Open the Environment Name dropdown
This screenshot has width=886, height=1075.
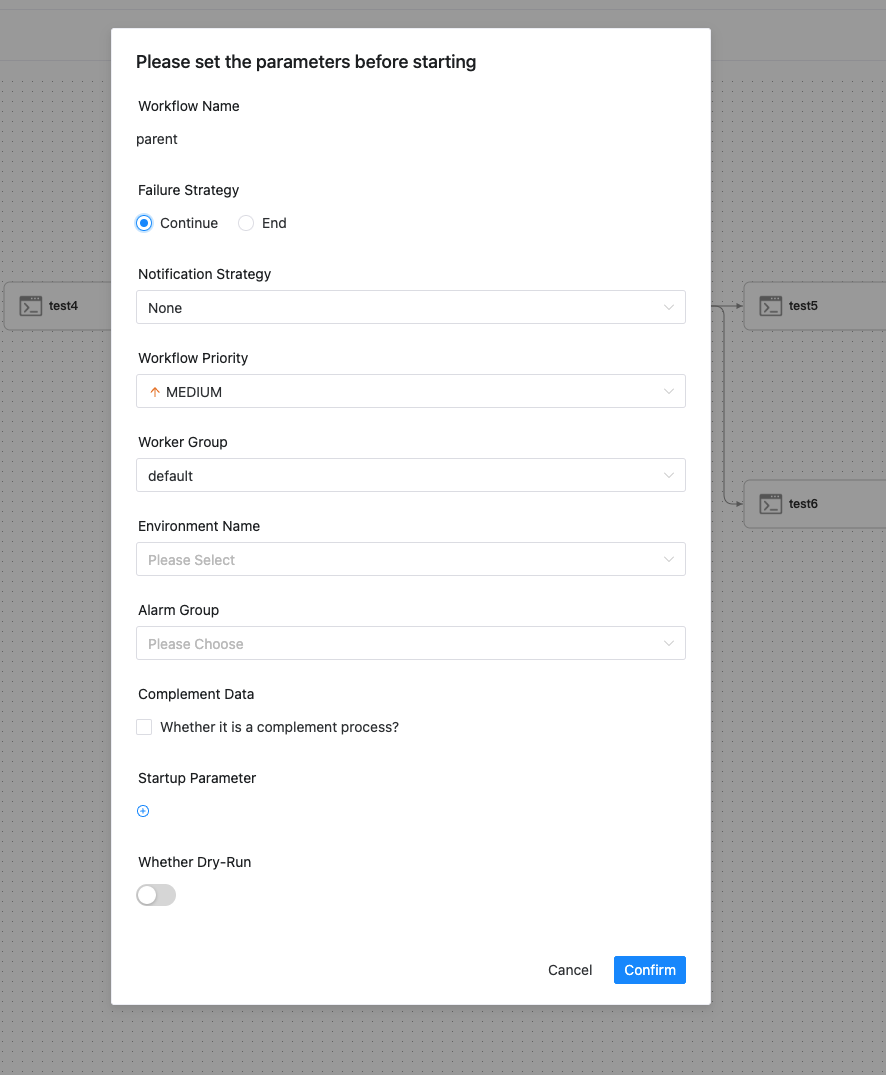click(x=410, y=559)
